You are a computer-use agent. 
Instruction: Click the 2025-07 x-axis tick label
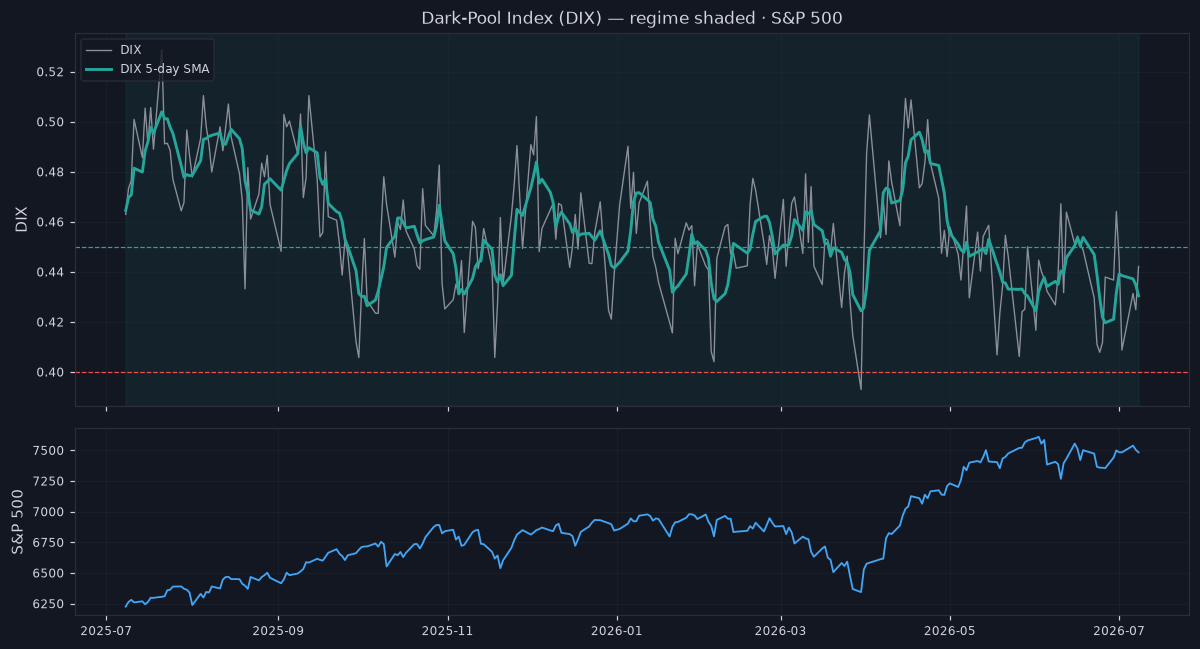(x=106, y=632)
